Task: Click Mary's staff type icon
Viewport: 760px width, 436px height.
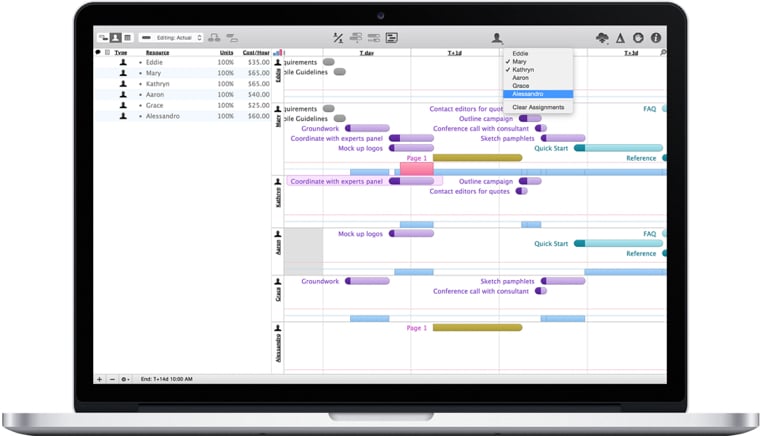Action: coord(123,73)
